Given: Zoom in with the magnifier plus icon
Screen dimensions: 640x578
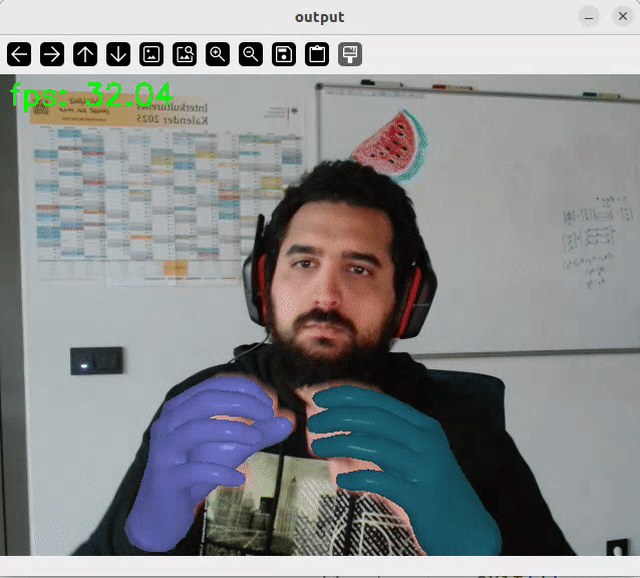Looking at the screenshot, I should [x=217, y=54].
